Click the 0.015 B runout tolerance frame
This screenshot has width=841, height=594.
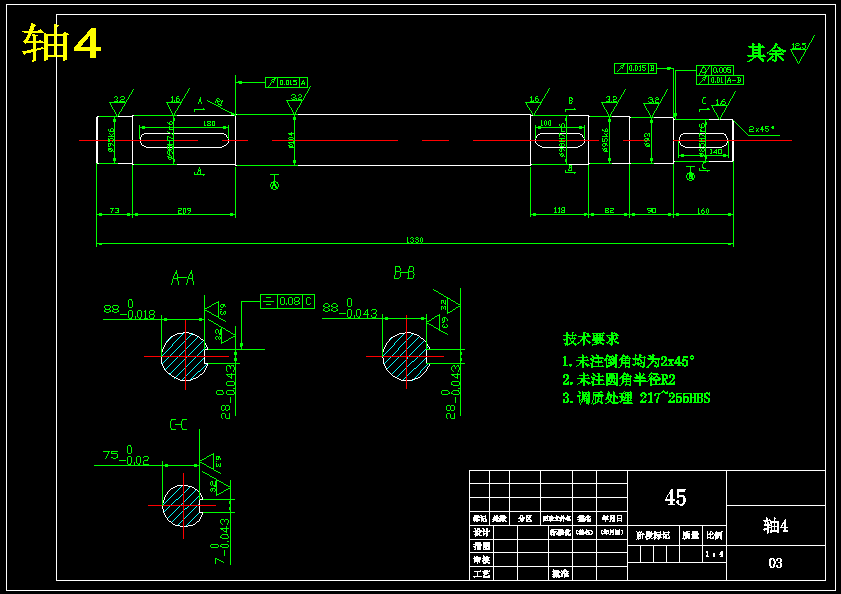point(636,68)
